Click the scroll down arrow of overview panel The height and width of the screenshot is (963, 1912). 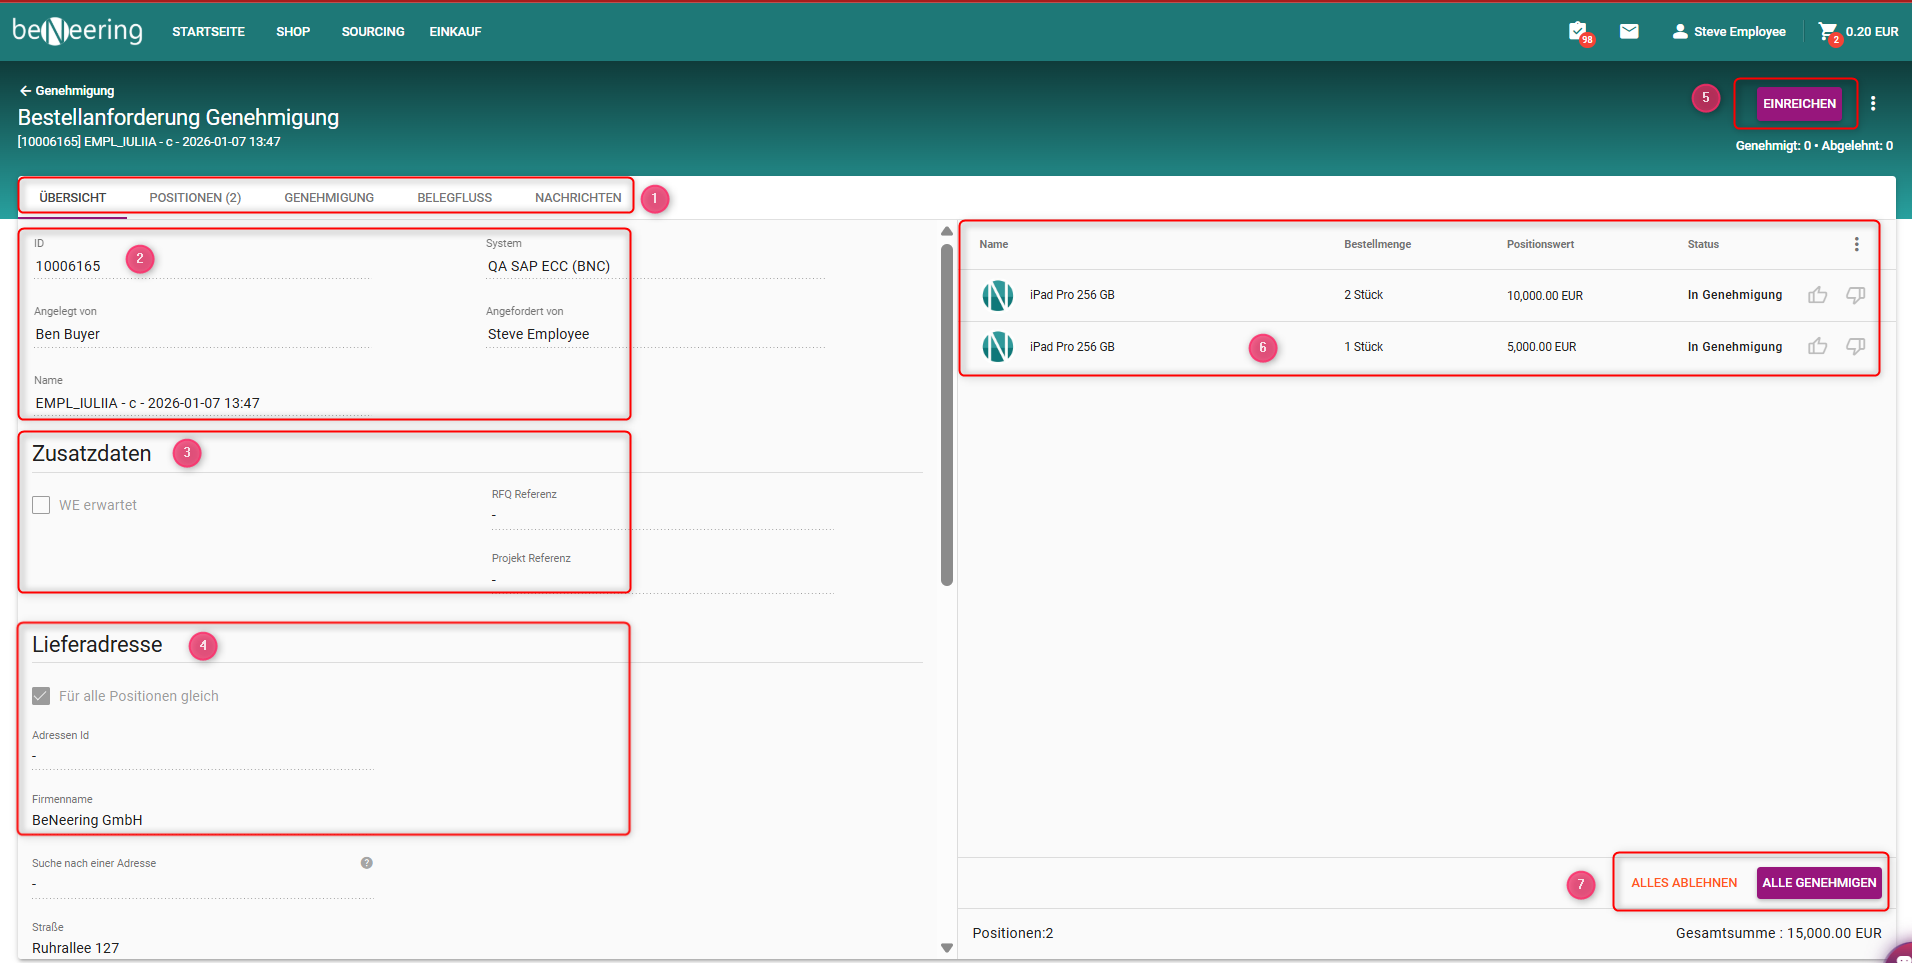947,948
